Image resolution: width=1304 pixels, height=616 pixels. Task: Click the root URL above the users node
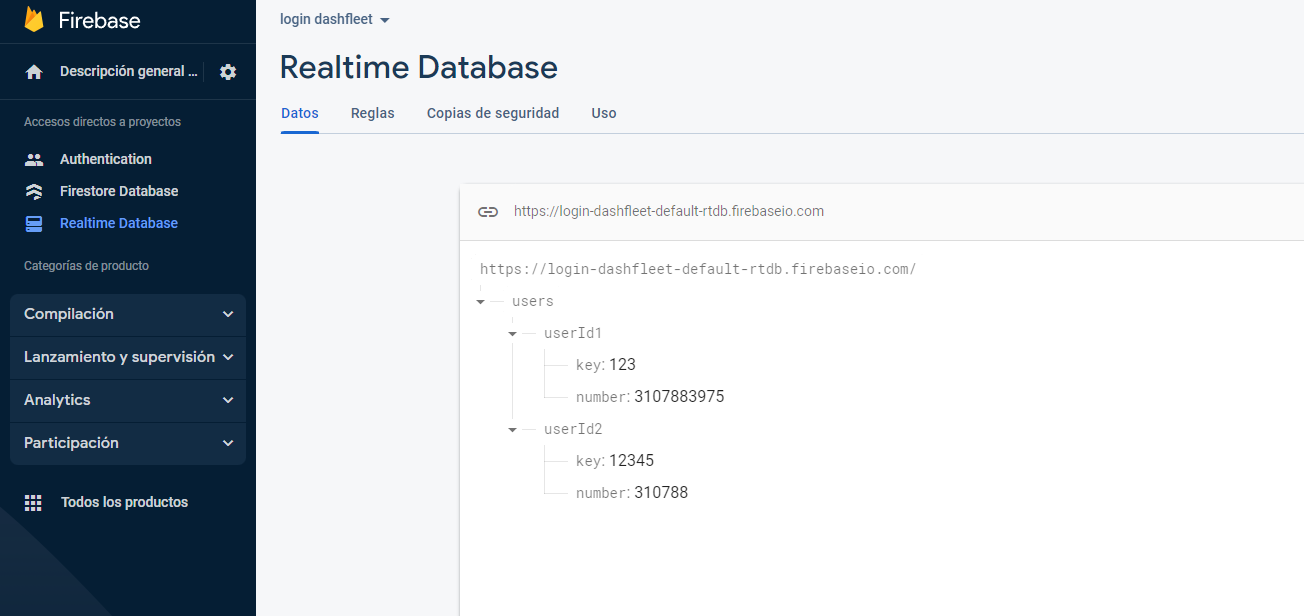point(698,269)
